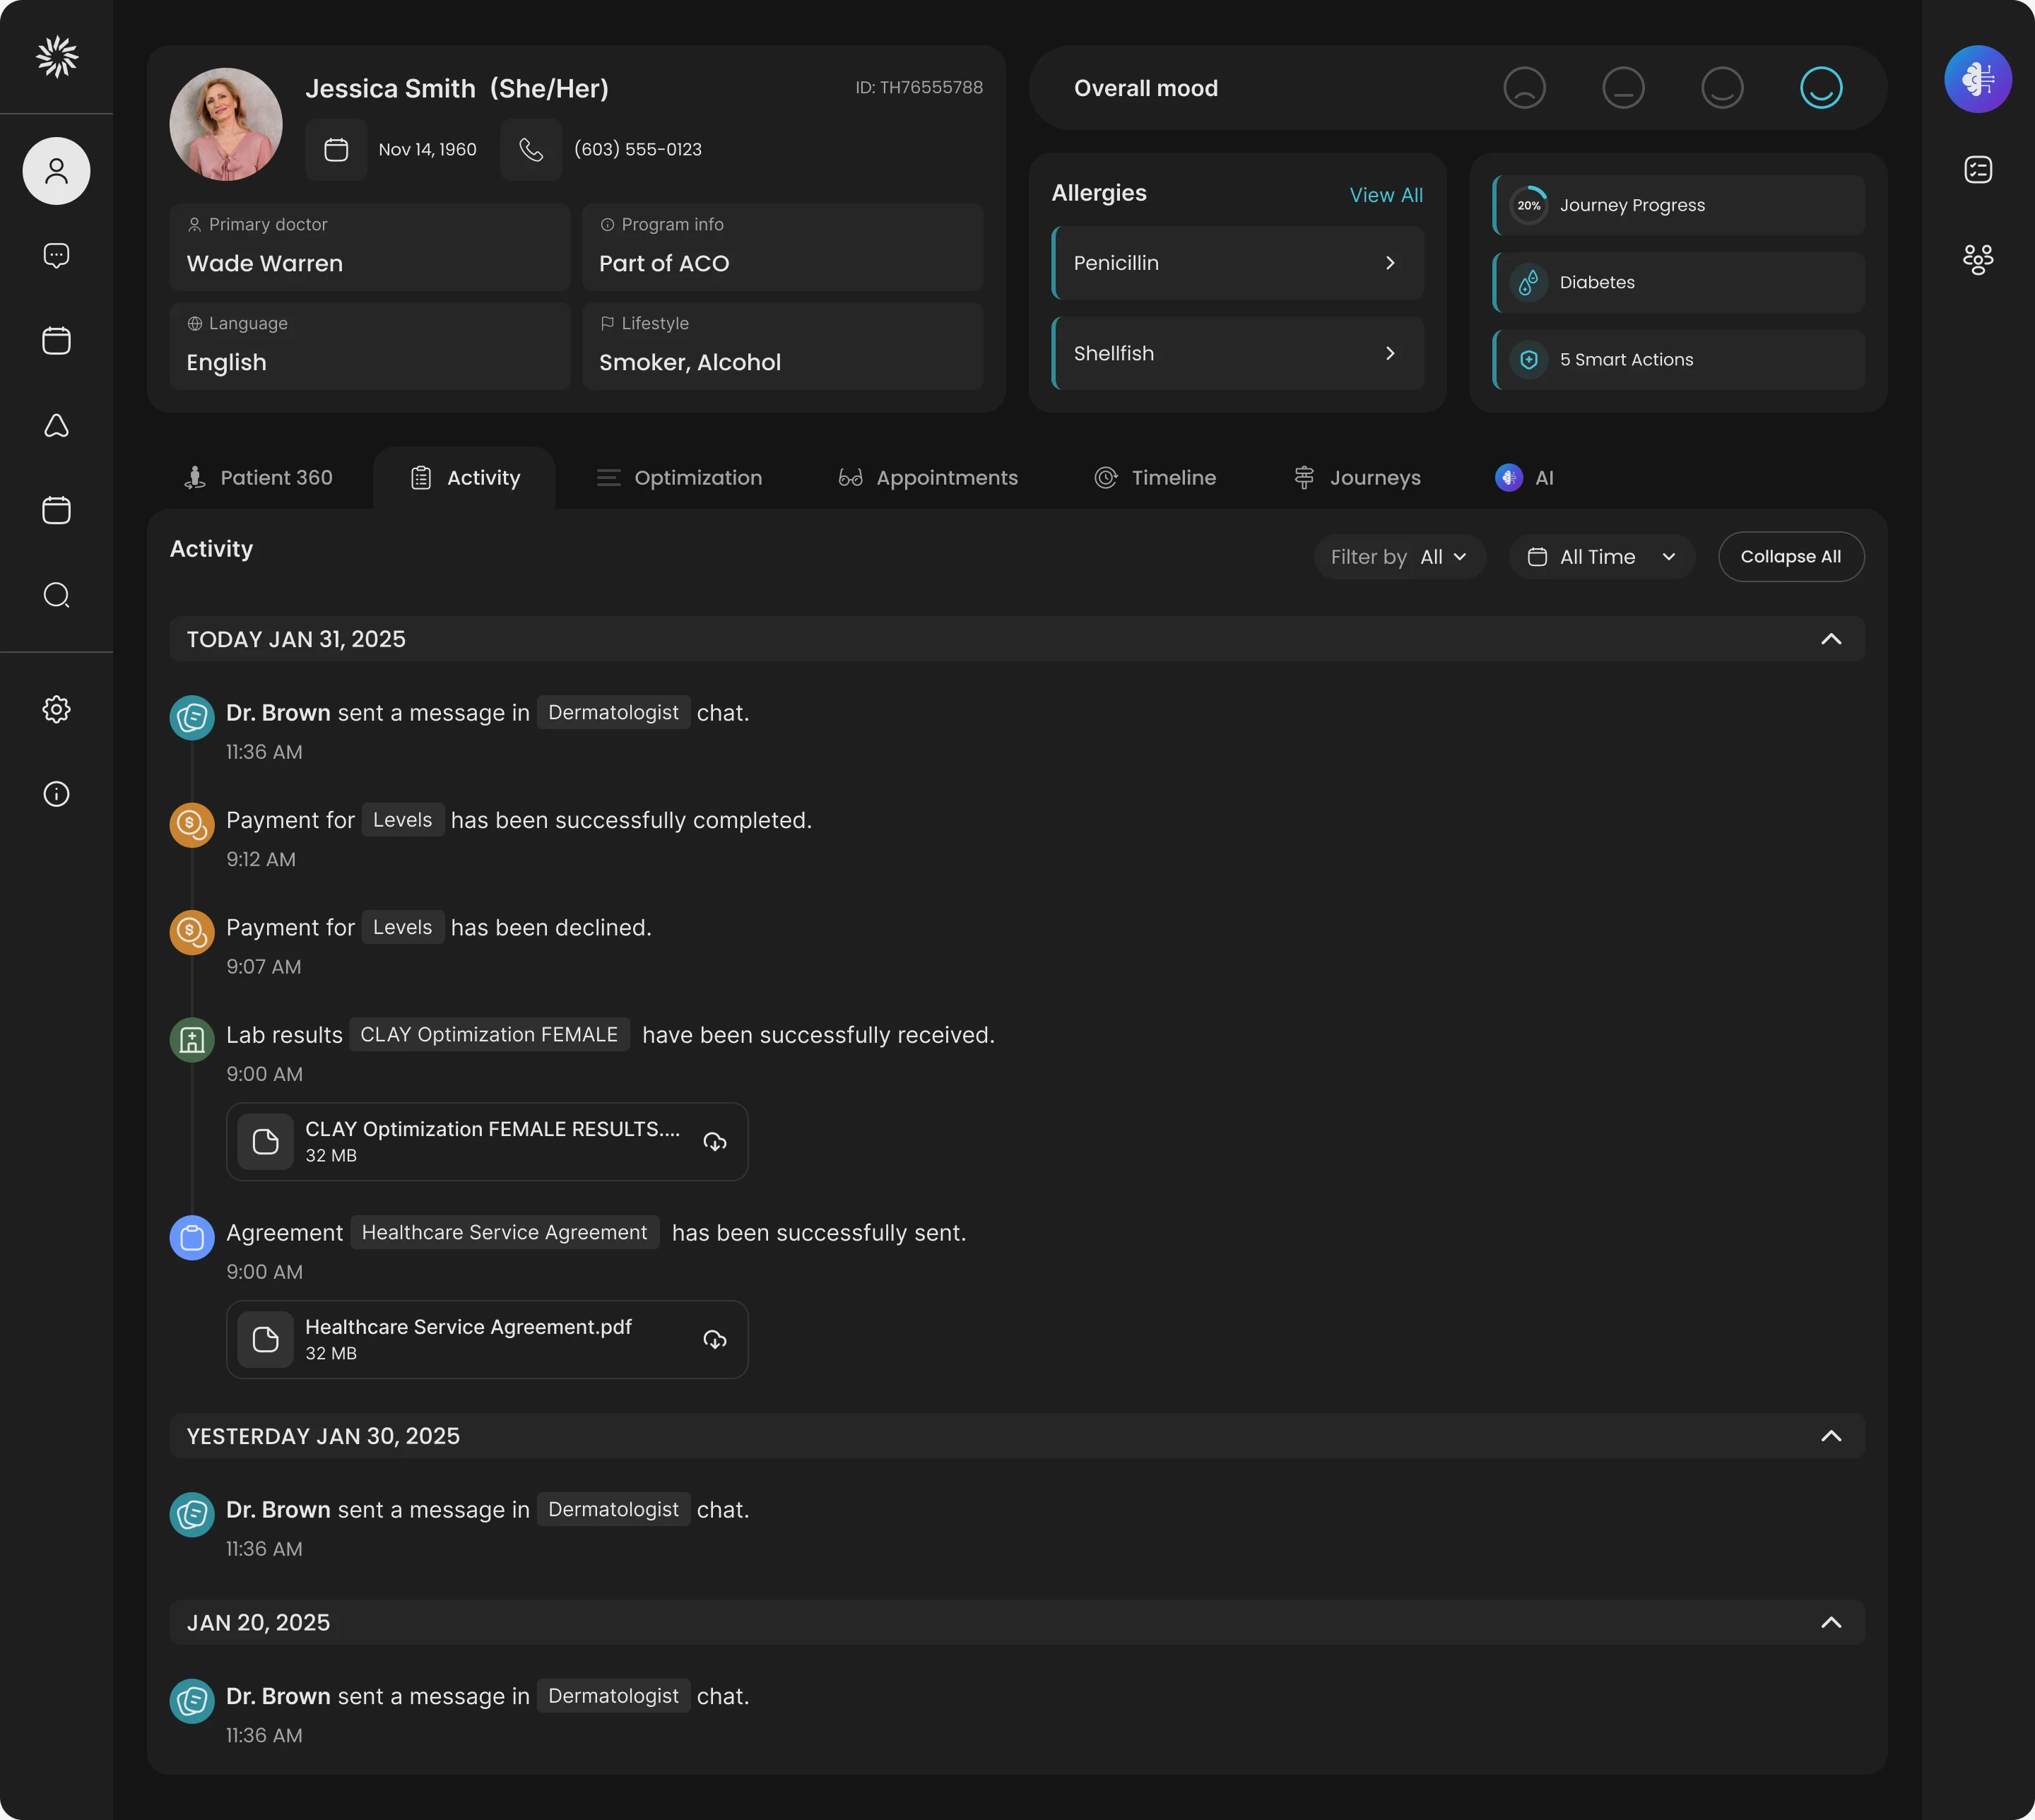The image size is (2035, 1820).
Task: Open the patient profile sidebar icon
Action: pyautogui.click(x=56, y=171)
